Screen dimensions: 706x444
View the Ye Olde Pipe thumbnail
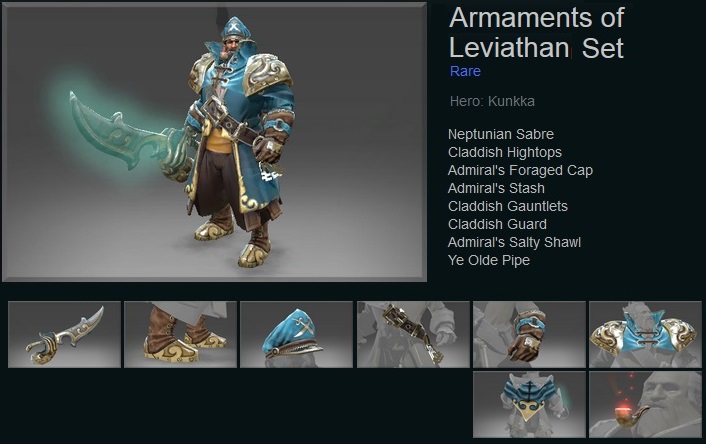tap(645, 404)
